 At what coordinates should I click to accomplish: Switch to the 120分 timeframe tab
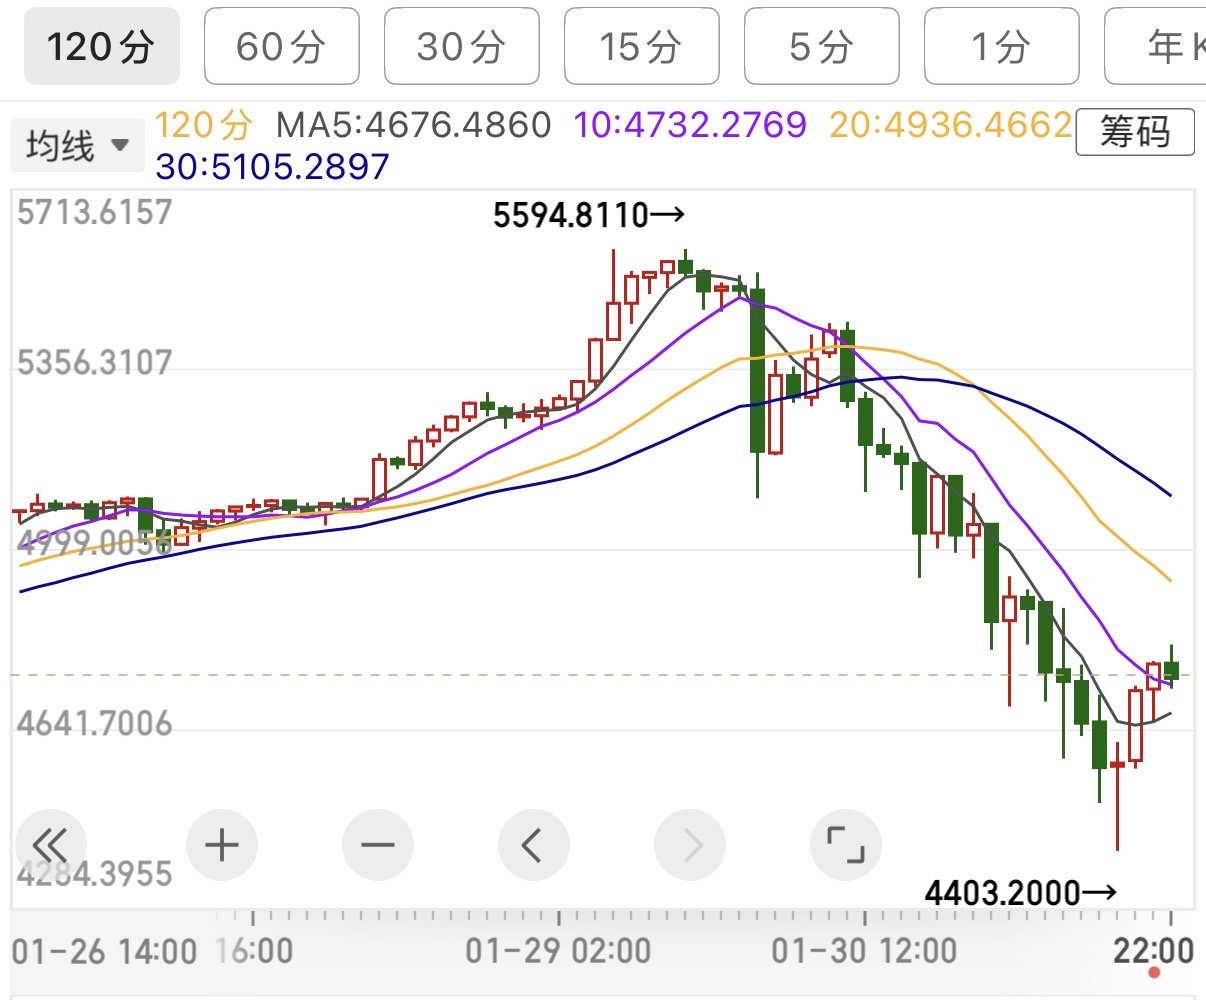pos(102,46)
